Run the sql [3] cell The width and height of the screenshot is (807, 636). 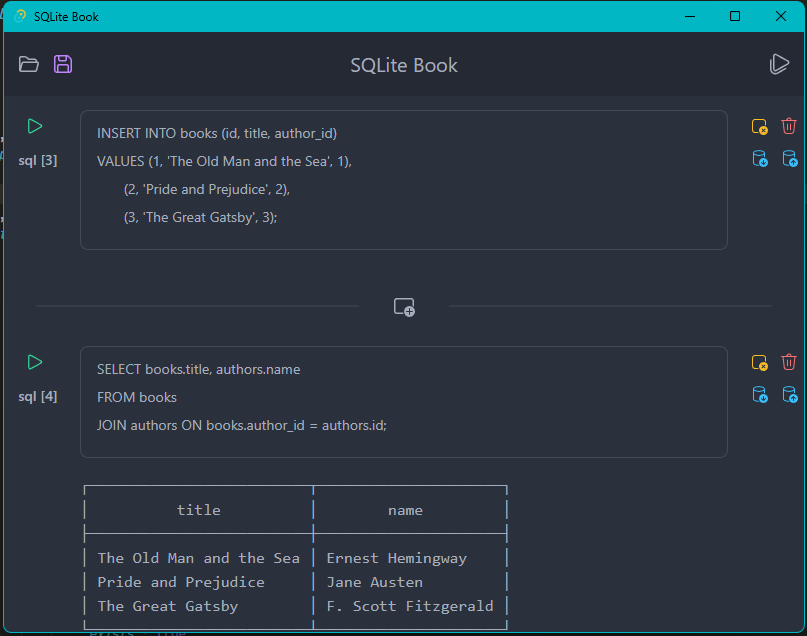click(34, 126)
